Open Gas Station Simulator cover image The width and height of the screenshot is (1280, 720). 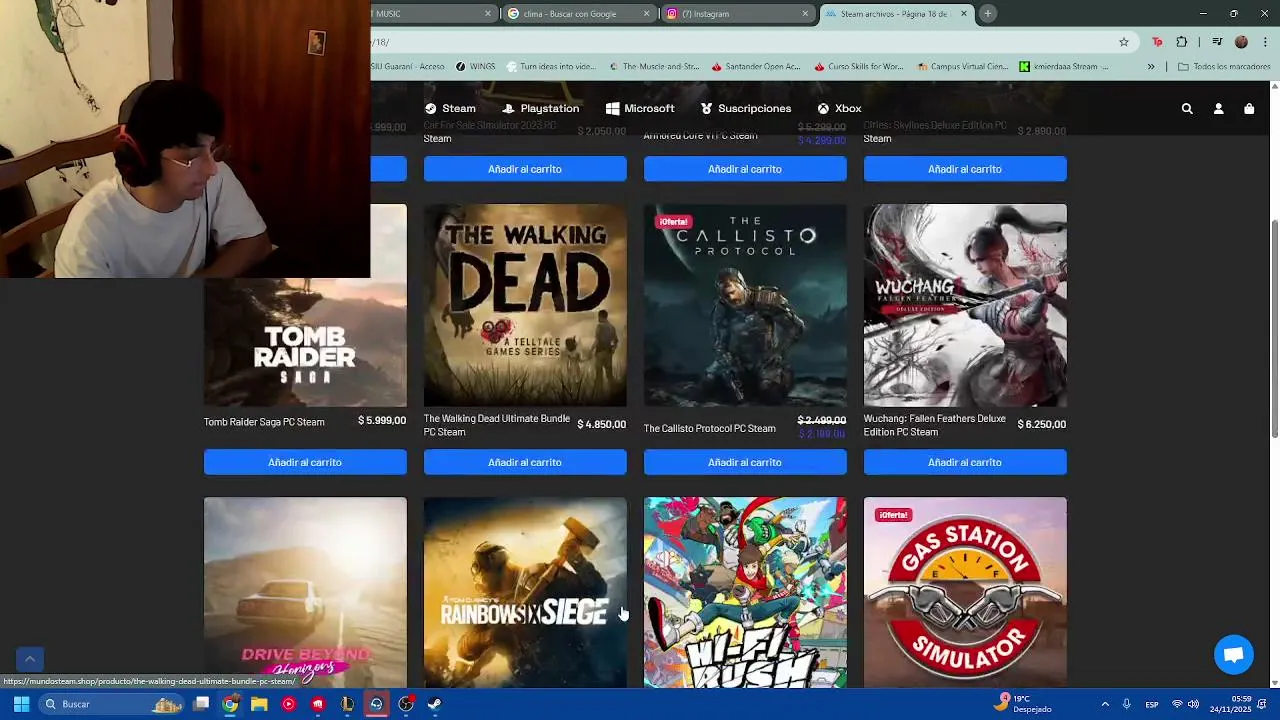(965, 592)
